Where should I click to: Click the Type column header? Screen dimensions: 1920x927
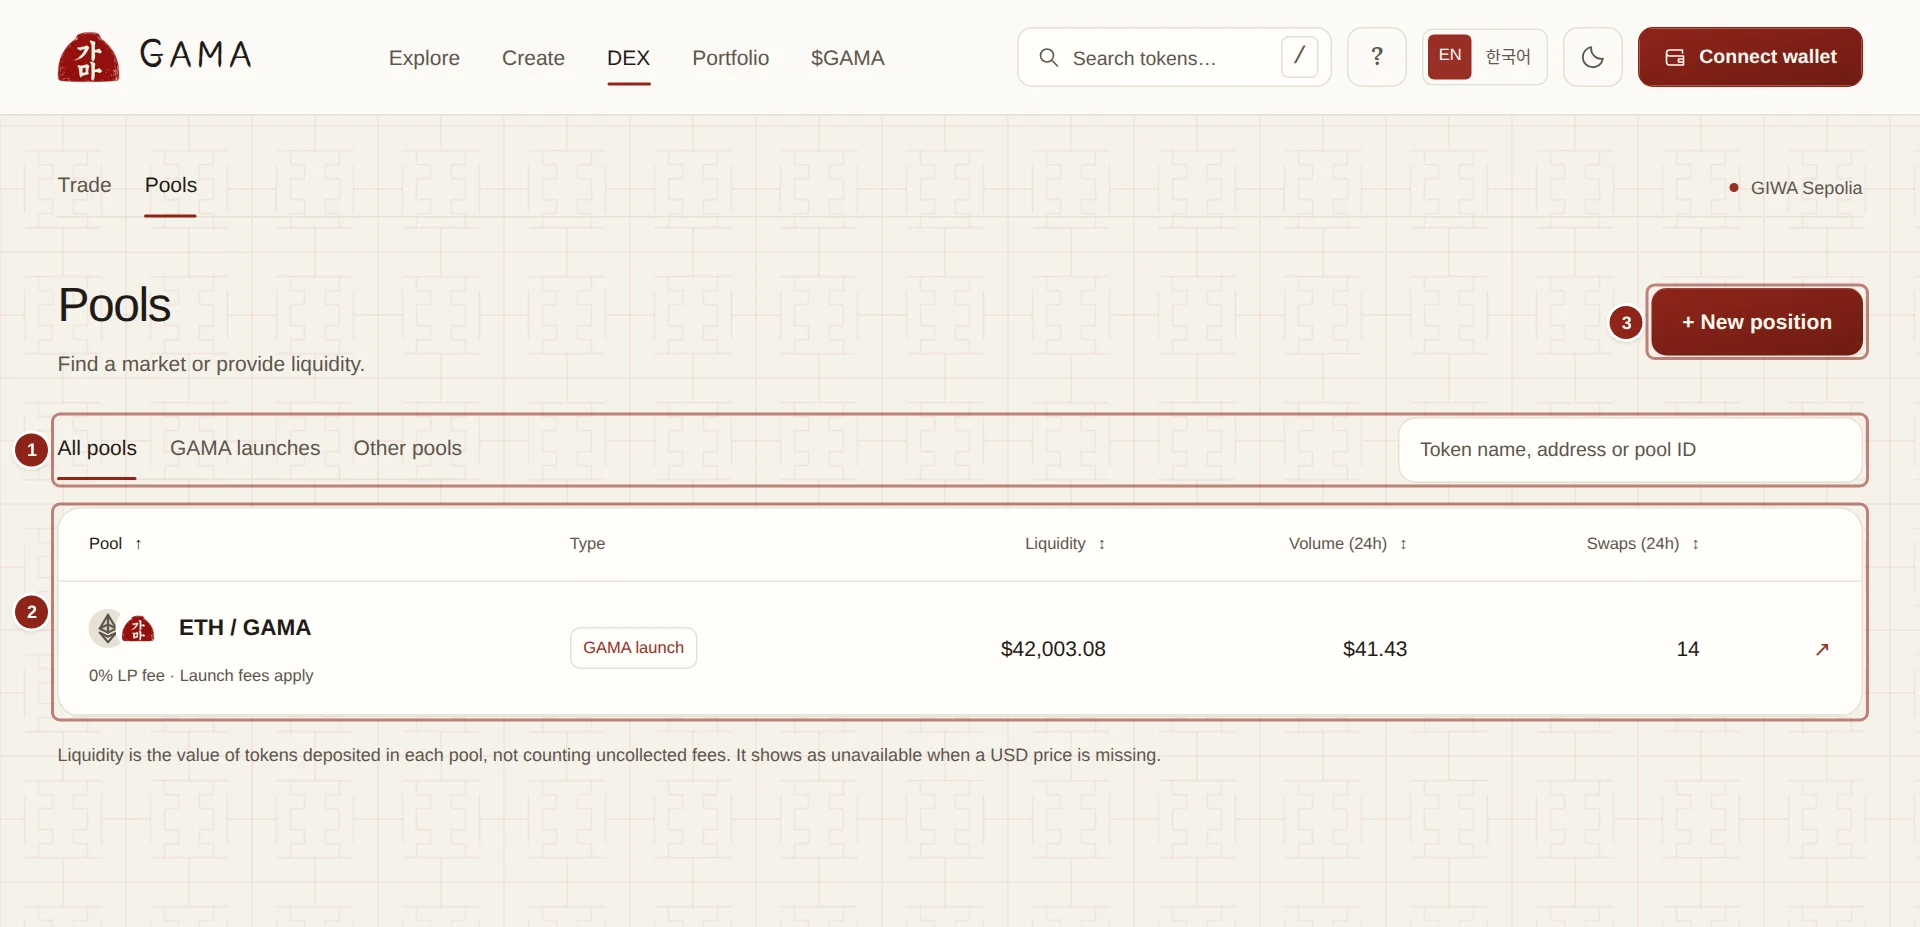(587, 544)
